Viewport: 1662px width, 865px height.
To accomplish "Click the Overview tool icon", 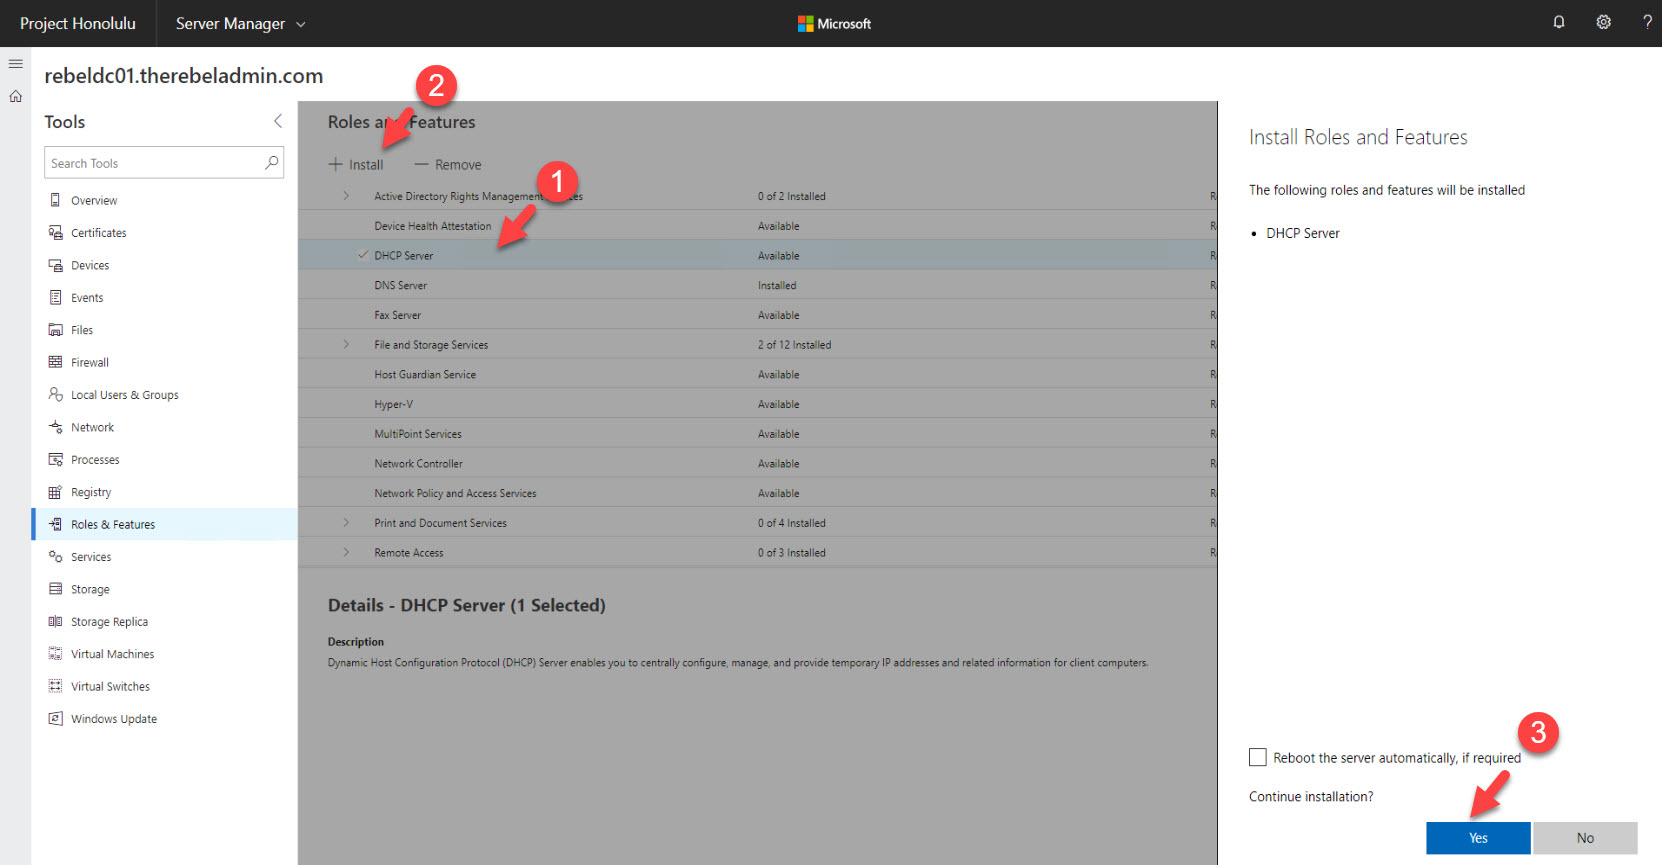I will 55,200.
